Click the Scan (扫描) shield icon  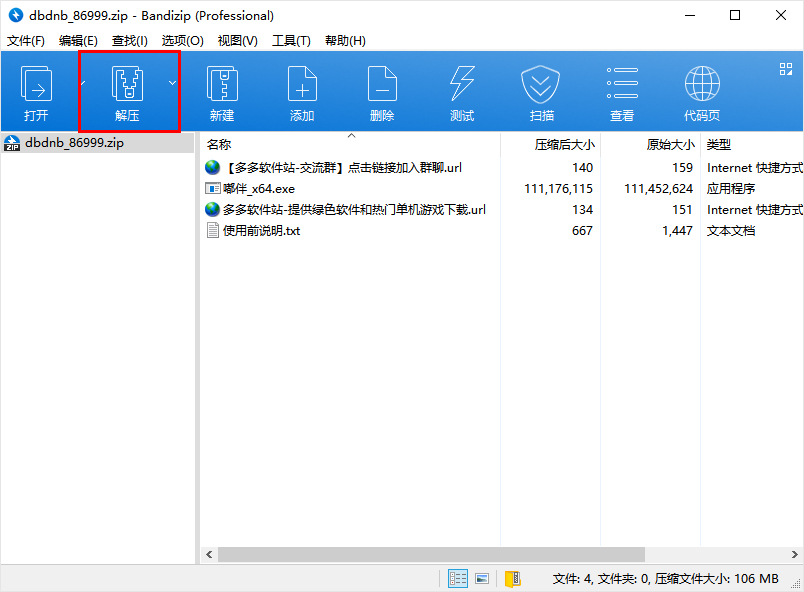[540, 84]
